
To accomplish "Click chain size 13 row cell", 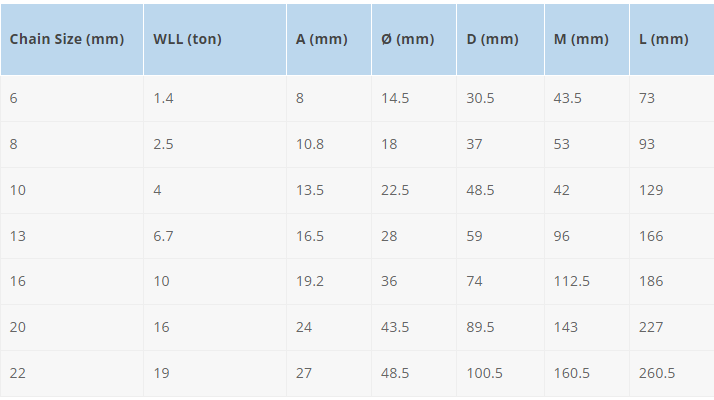I will click(71, 236).
